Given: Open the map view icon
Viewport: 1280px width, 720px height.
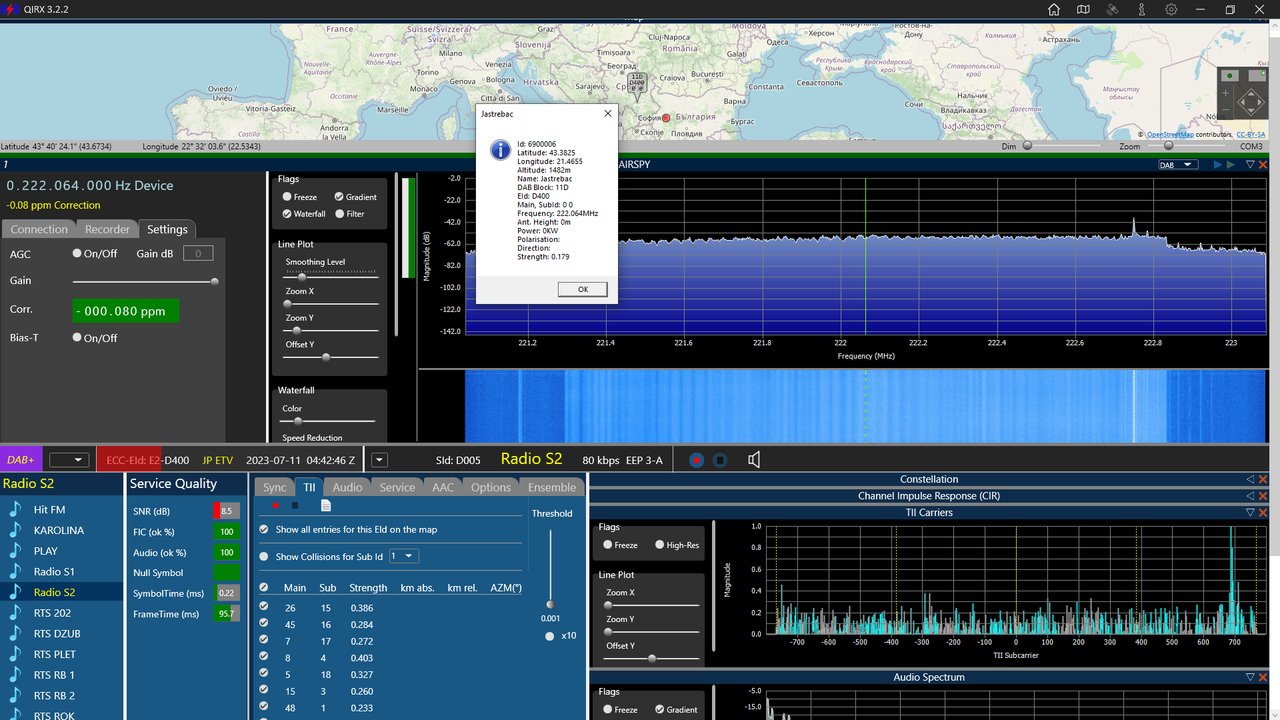Looking at the screenshot, I should pos(1083,9).
